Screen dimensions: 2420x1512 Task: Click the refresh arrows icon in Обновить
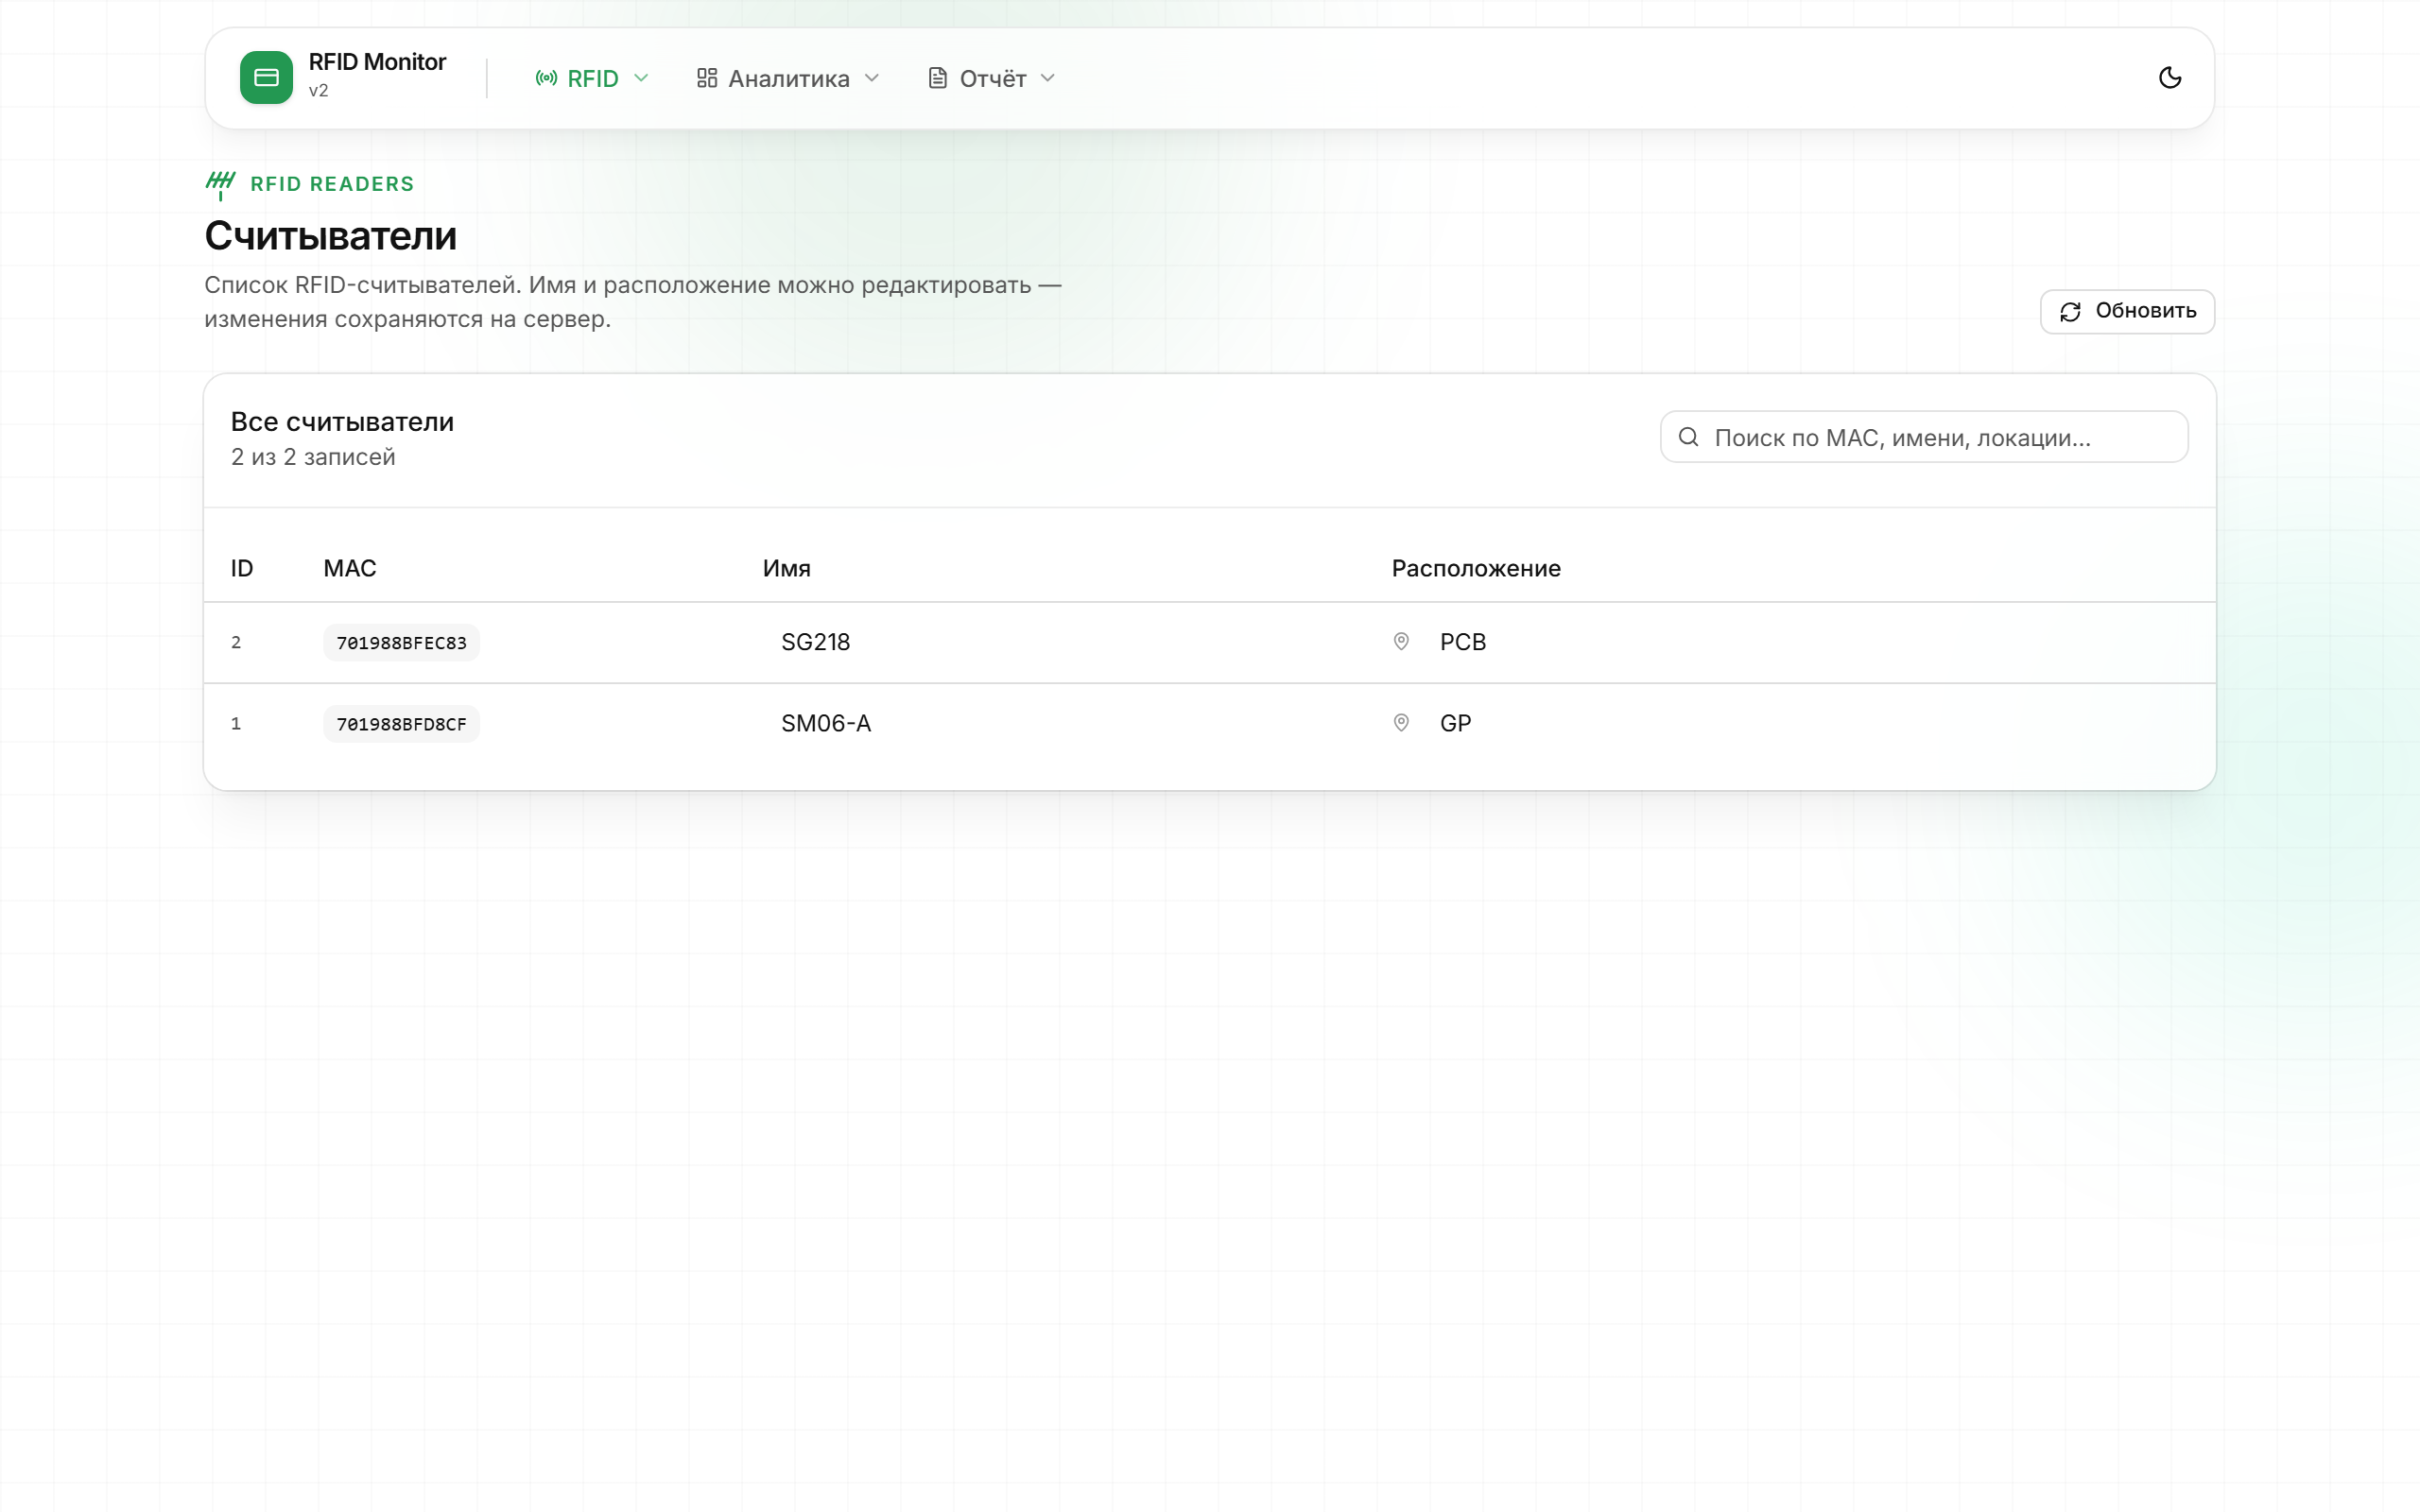point(2070,312)
